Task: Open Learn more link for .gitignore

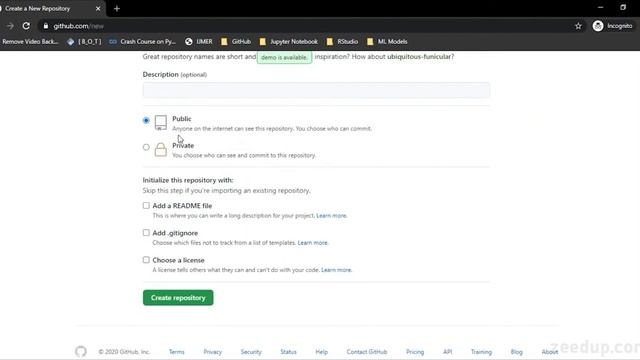Action: click(x=313, y=243)
